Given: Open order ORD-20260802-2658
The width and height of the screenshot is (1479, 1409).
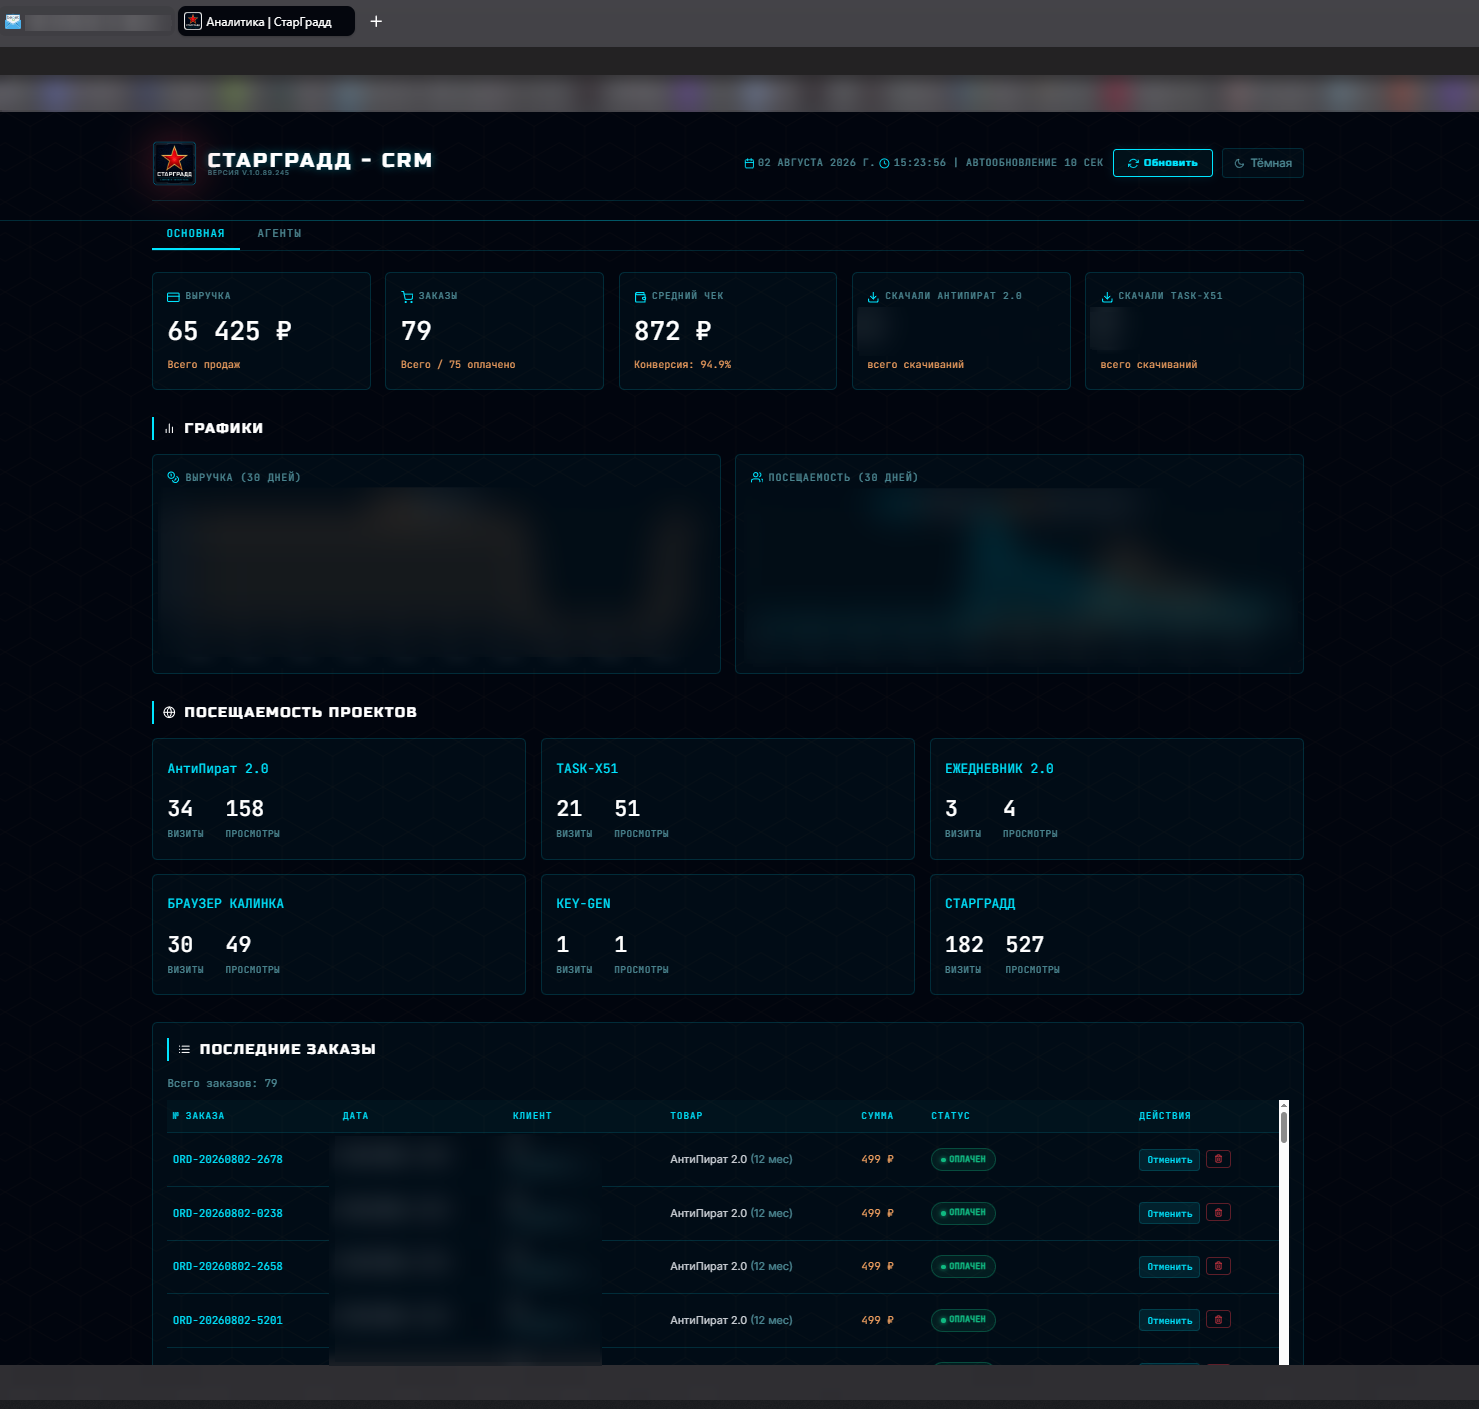Looking at the screenshot, I should coord(228,1267).
